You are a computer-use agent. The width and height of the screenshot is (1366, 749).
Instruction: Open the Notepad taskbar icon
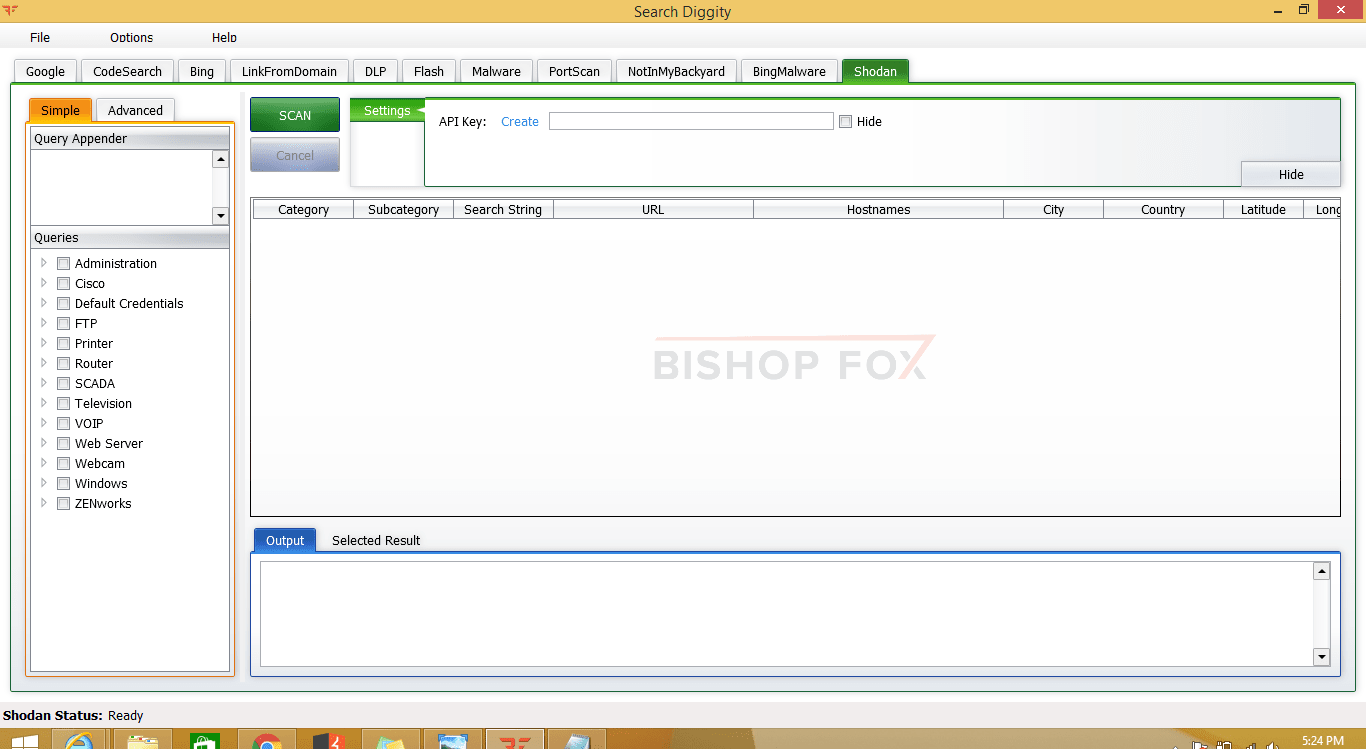577,741
